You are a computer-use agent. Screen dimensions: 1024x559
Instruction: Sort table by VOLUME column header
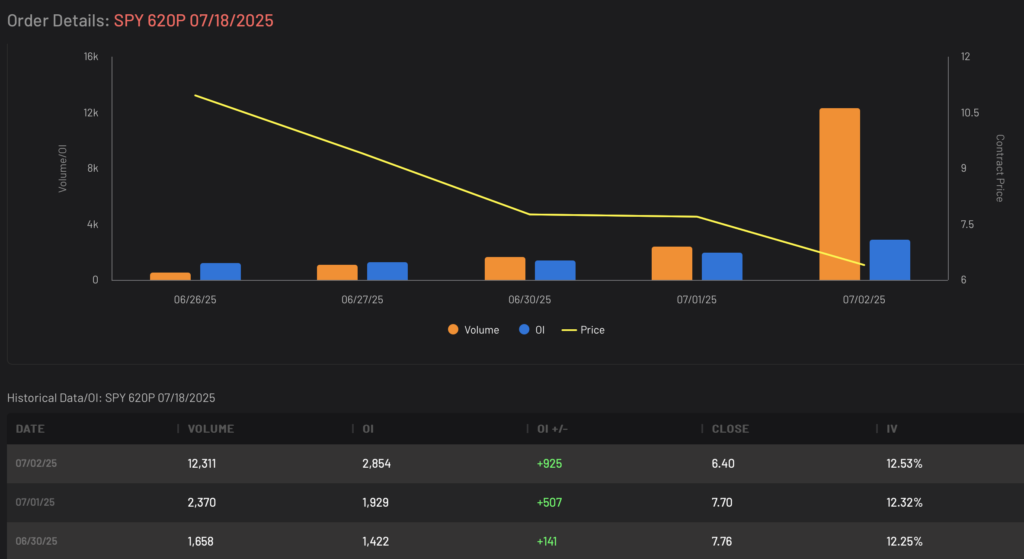210,429
